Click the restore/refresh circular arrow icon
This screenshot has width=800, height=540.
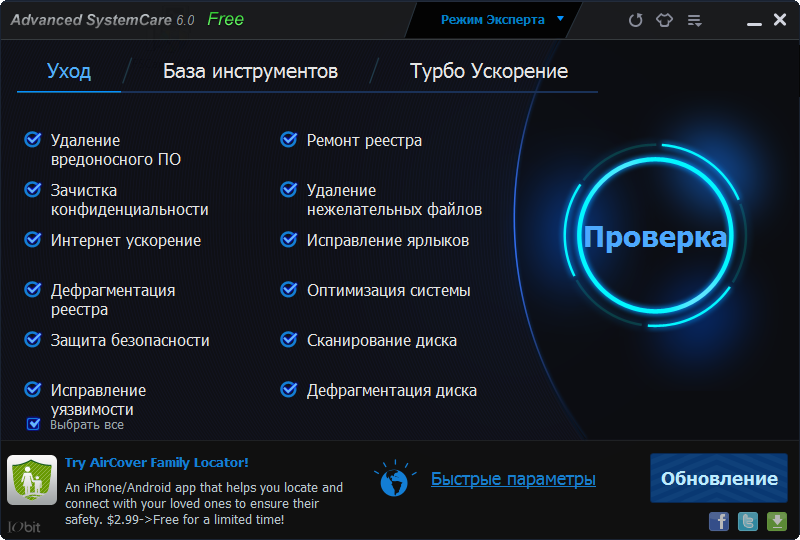[635, 20]
